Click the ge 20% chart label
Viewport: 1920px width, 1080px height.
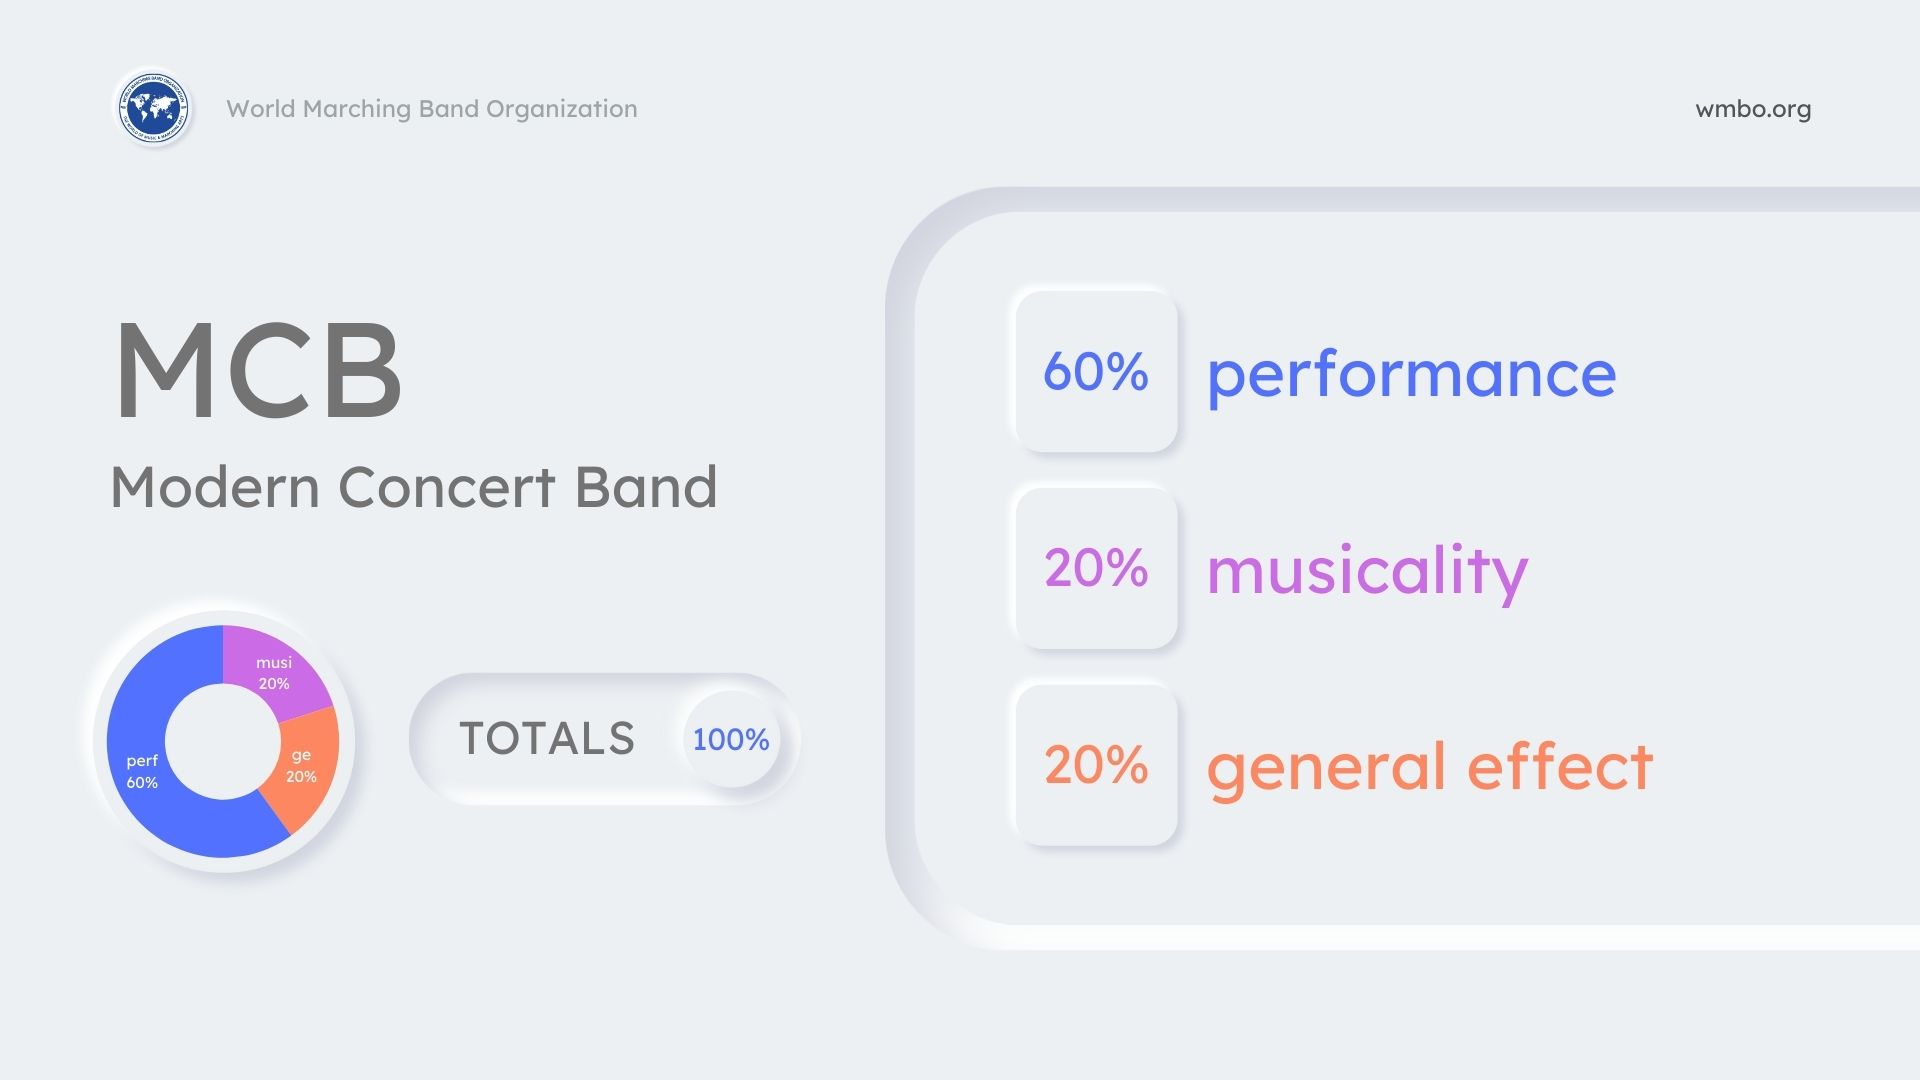click(x=301, y=766)
